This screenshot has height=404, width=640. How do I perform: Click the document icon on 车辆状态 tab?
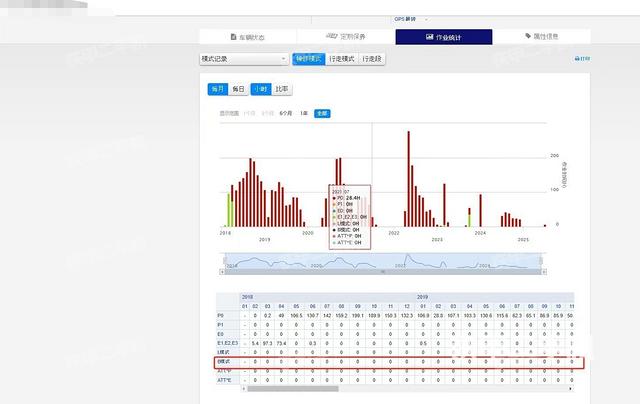click(235, 37)
